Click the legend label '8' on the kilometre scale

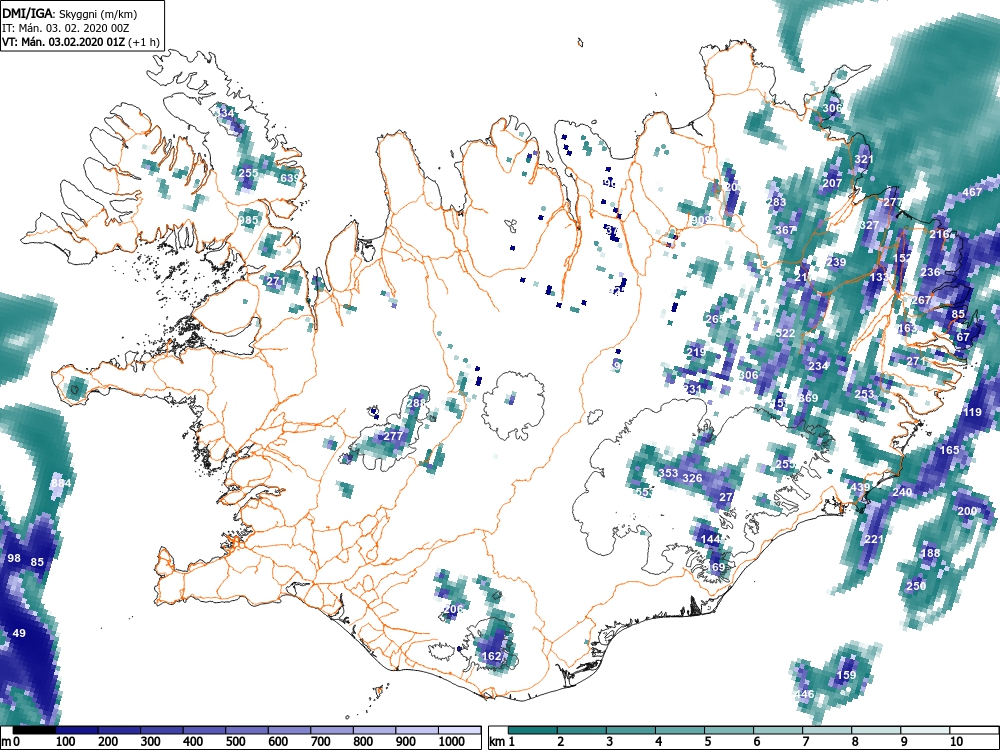855,742
